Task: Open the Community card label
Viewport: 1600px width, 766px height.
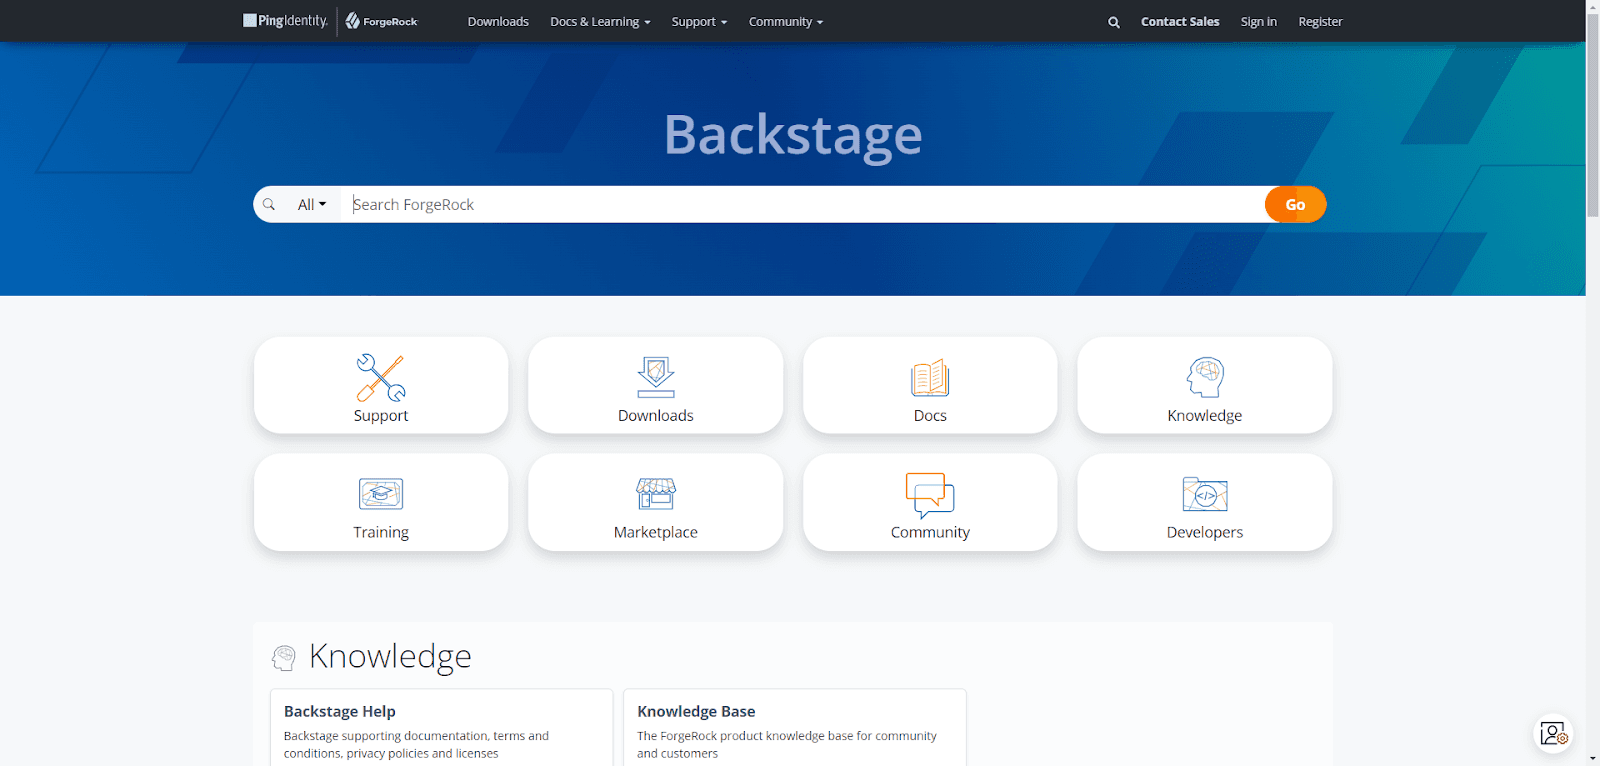Action: pos(930,533)
